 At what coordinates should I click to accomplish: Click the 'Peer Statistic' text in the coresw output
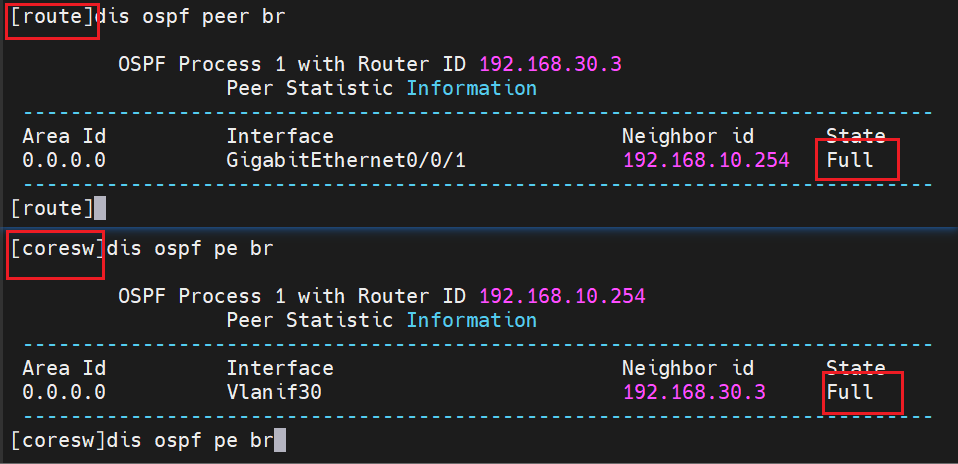pos(309,320)
